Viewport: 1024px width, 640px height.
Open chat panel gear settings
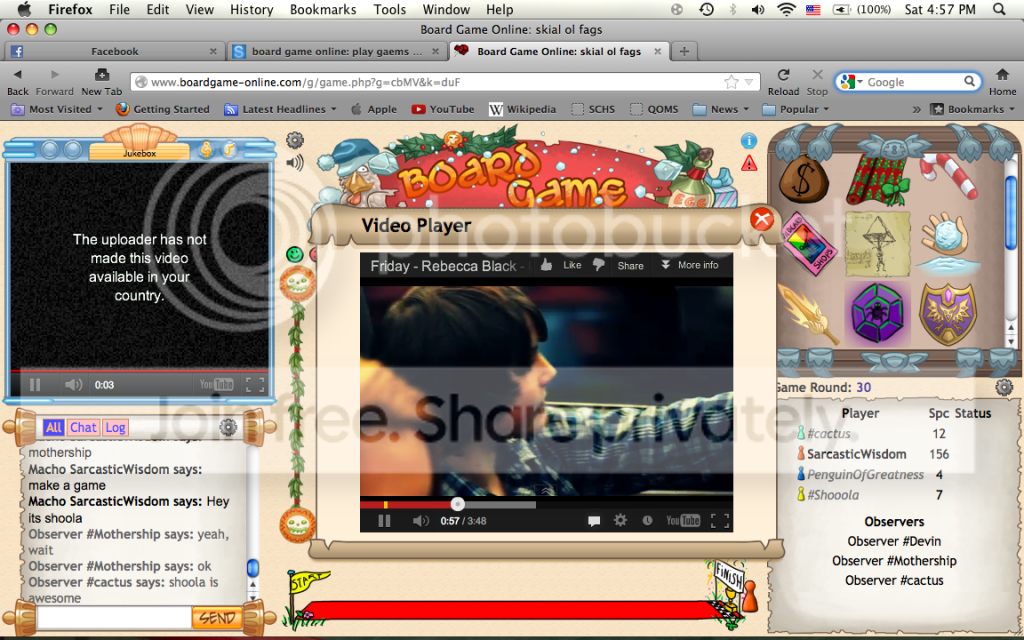click(227, 427)
